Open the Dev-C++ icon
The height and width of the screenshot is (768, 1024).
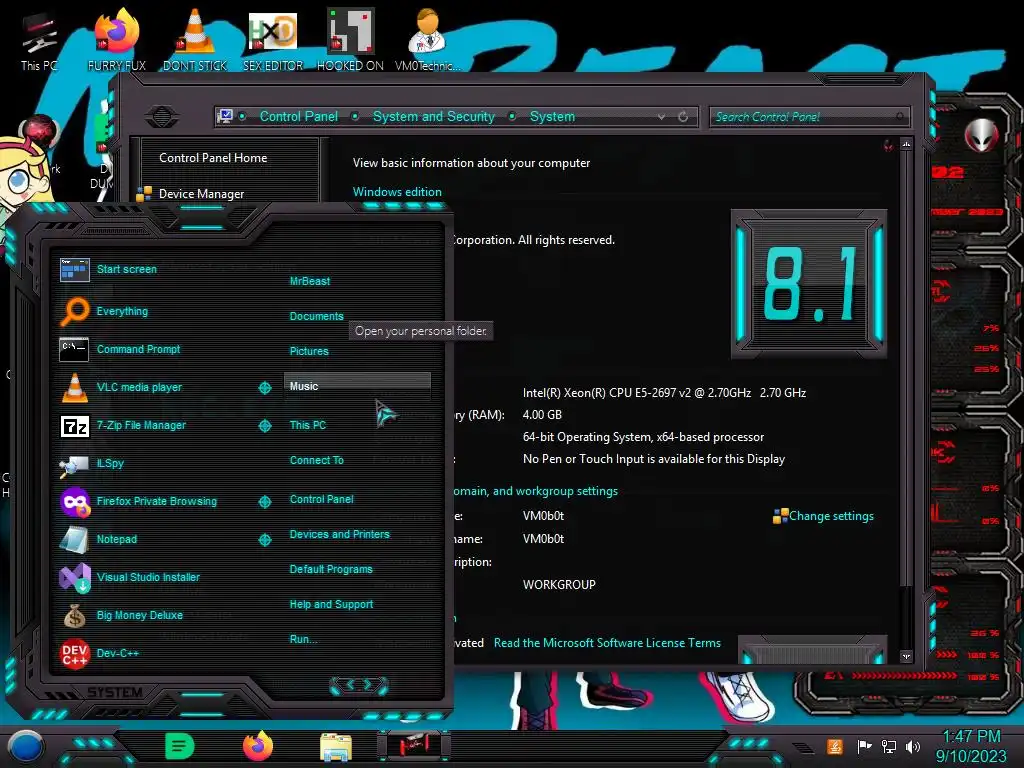tap(74, 653)
